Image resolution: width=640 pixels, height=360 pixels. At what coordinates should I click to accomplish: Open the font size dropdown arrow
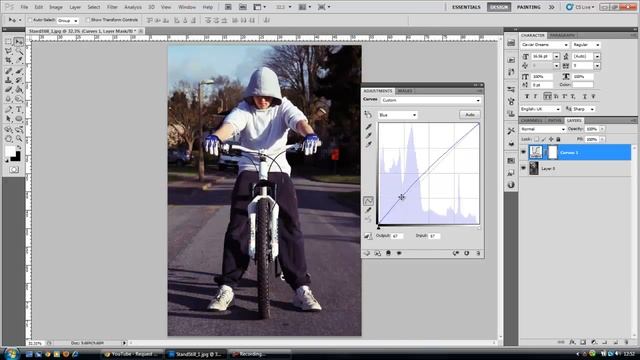556,56
